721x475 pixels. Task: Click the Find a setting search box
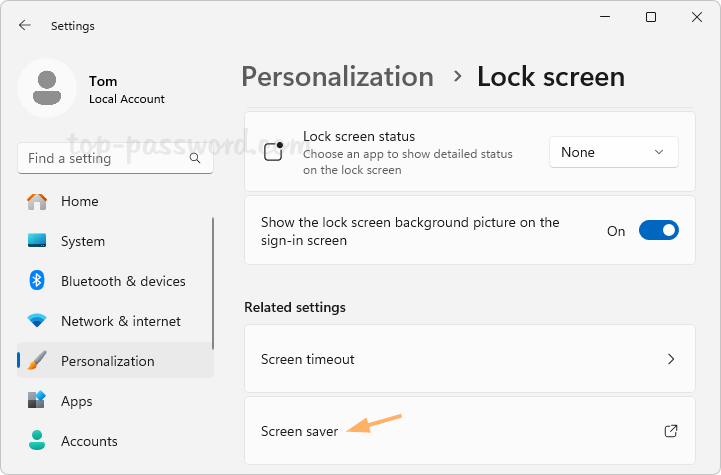pos(105,159)
